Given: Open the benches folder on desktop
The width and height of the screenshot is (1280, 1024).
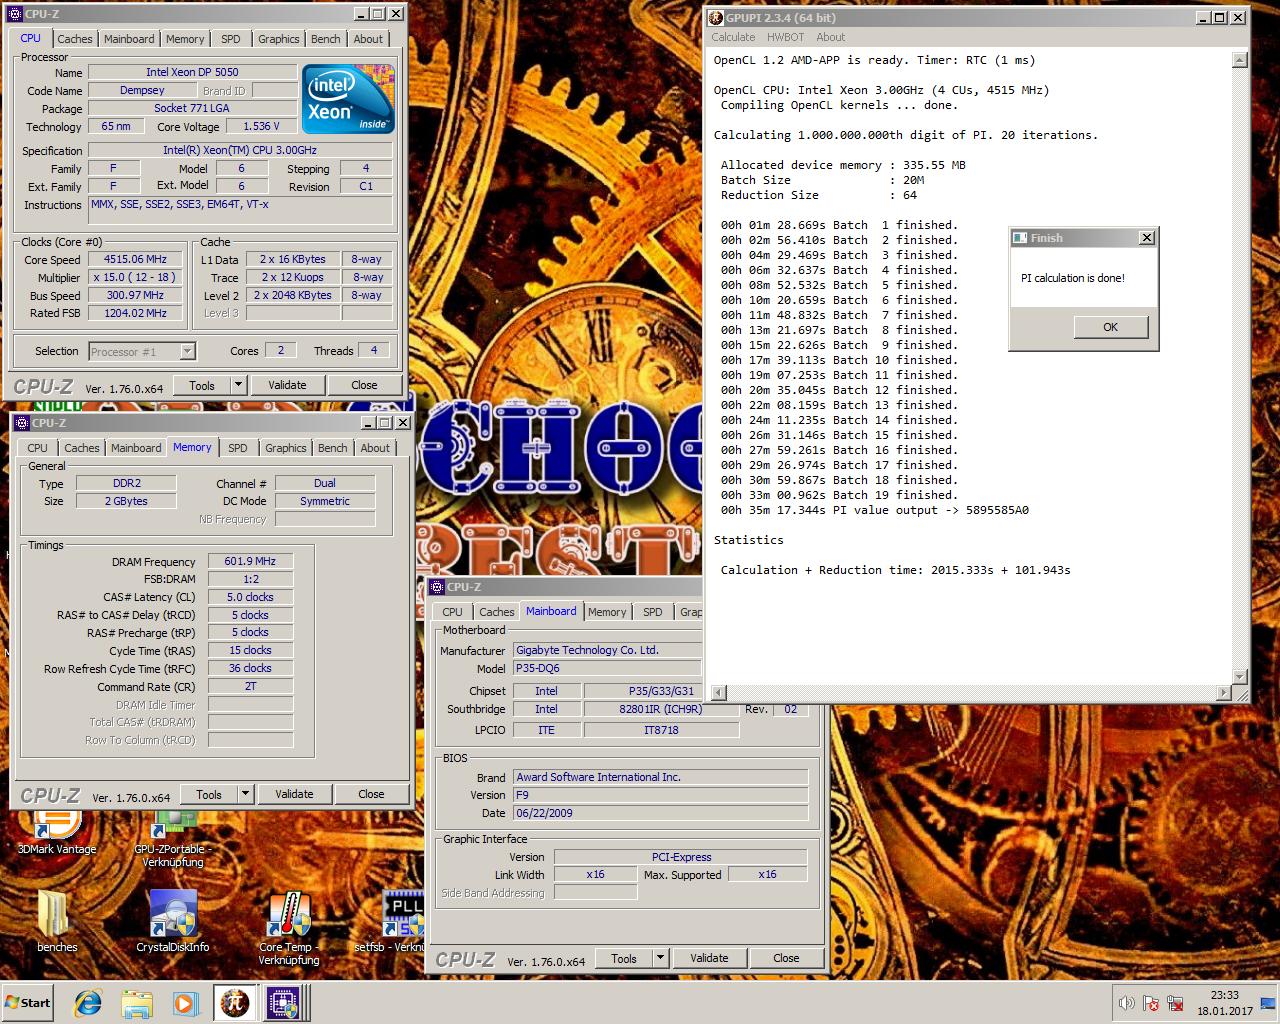Looking at the screenshot, I should [x=56, y=920].
